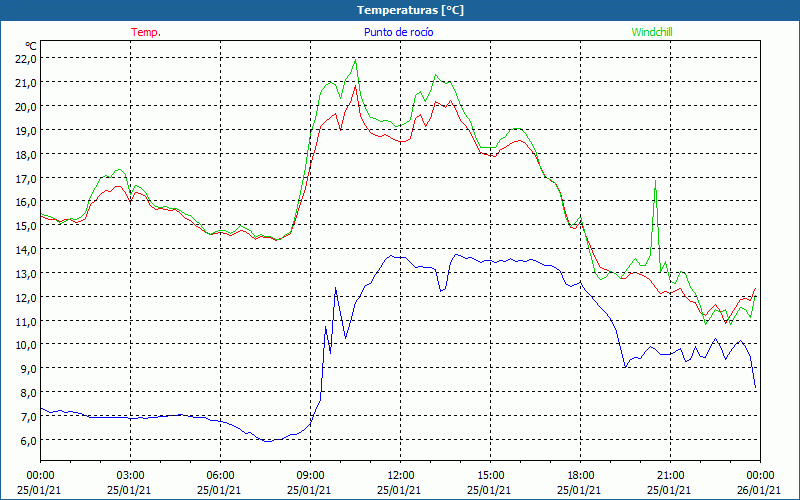The height and width of the screenshot is (500, 800).
Task: Click the 11,0 y-axis value
Action: pyautogui.click(x=27, y=321)
